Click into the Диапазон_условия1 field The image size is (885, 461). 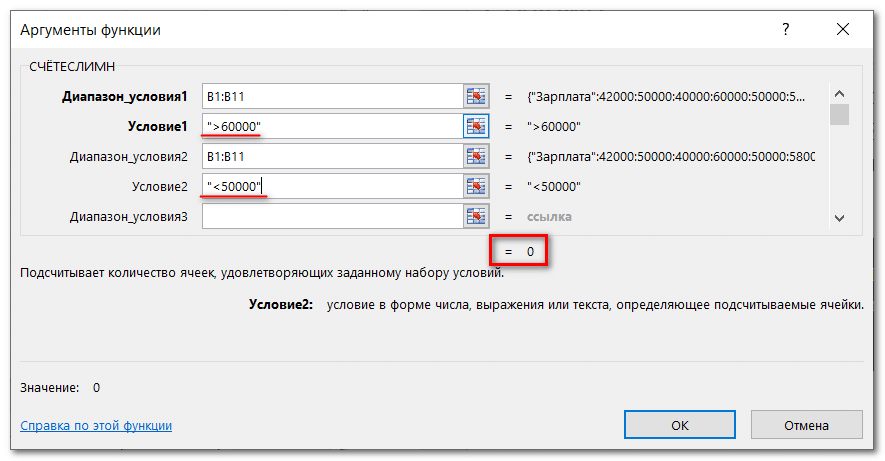332,96
